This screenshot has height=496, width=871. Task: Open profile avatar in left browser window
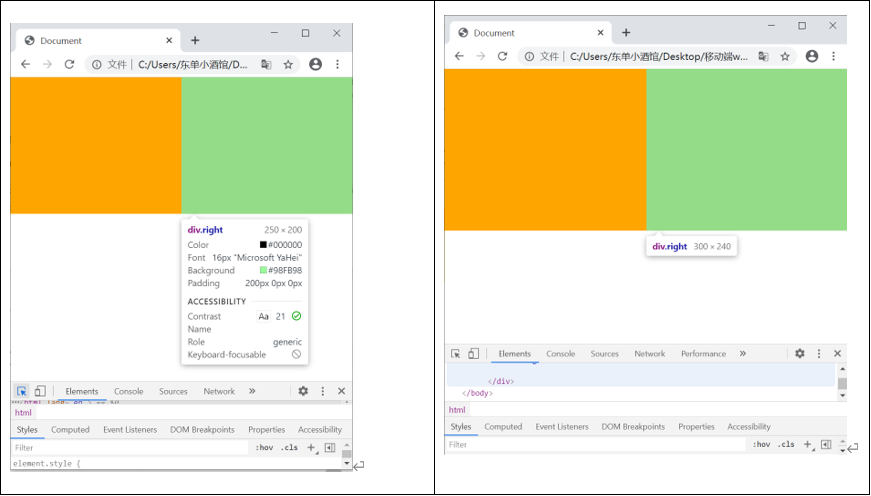click(x=316, y=64)
